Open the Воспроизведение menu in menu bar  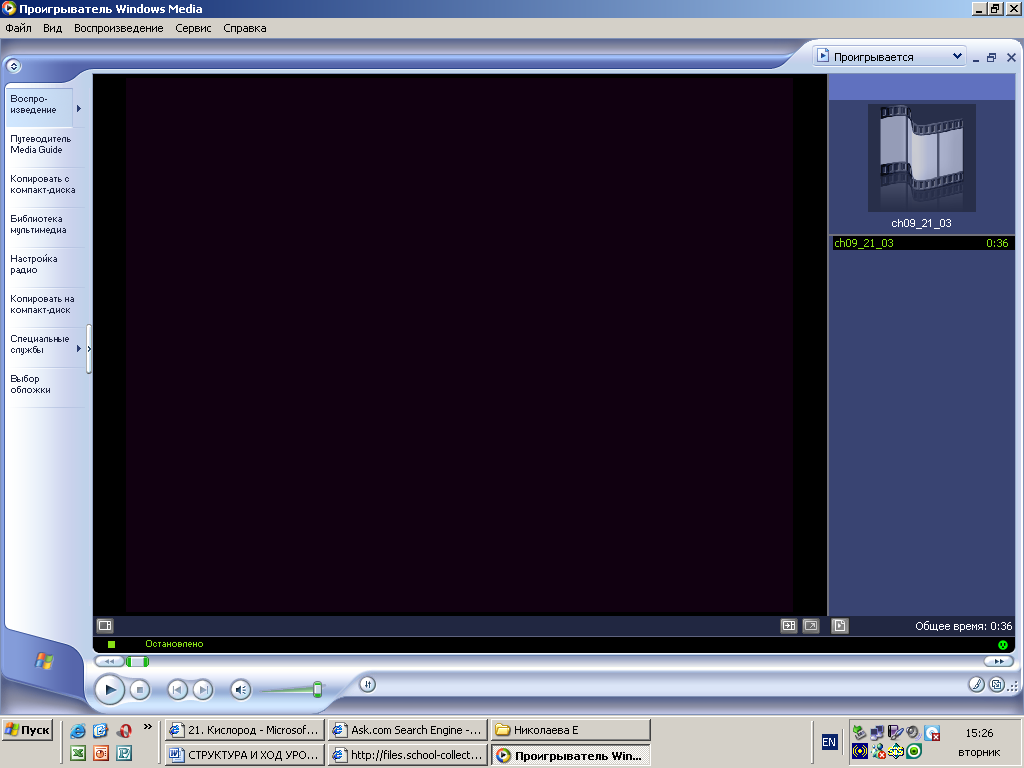118,28
